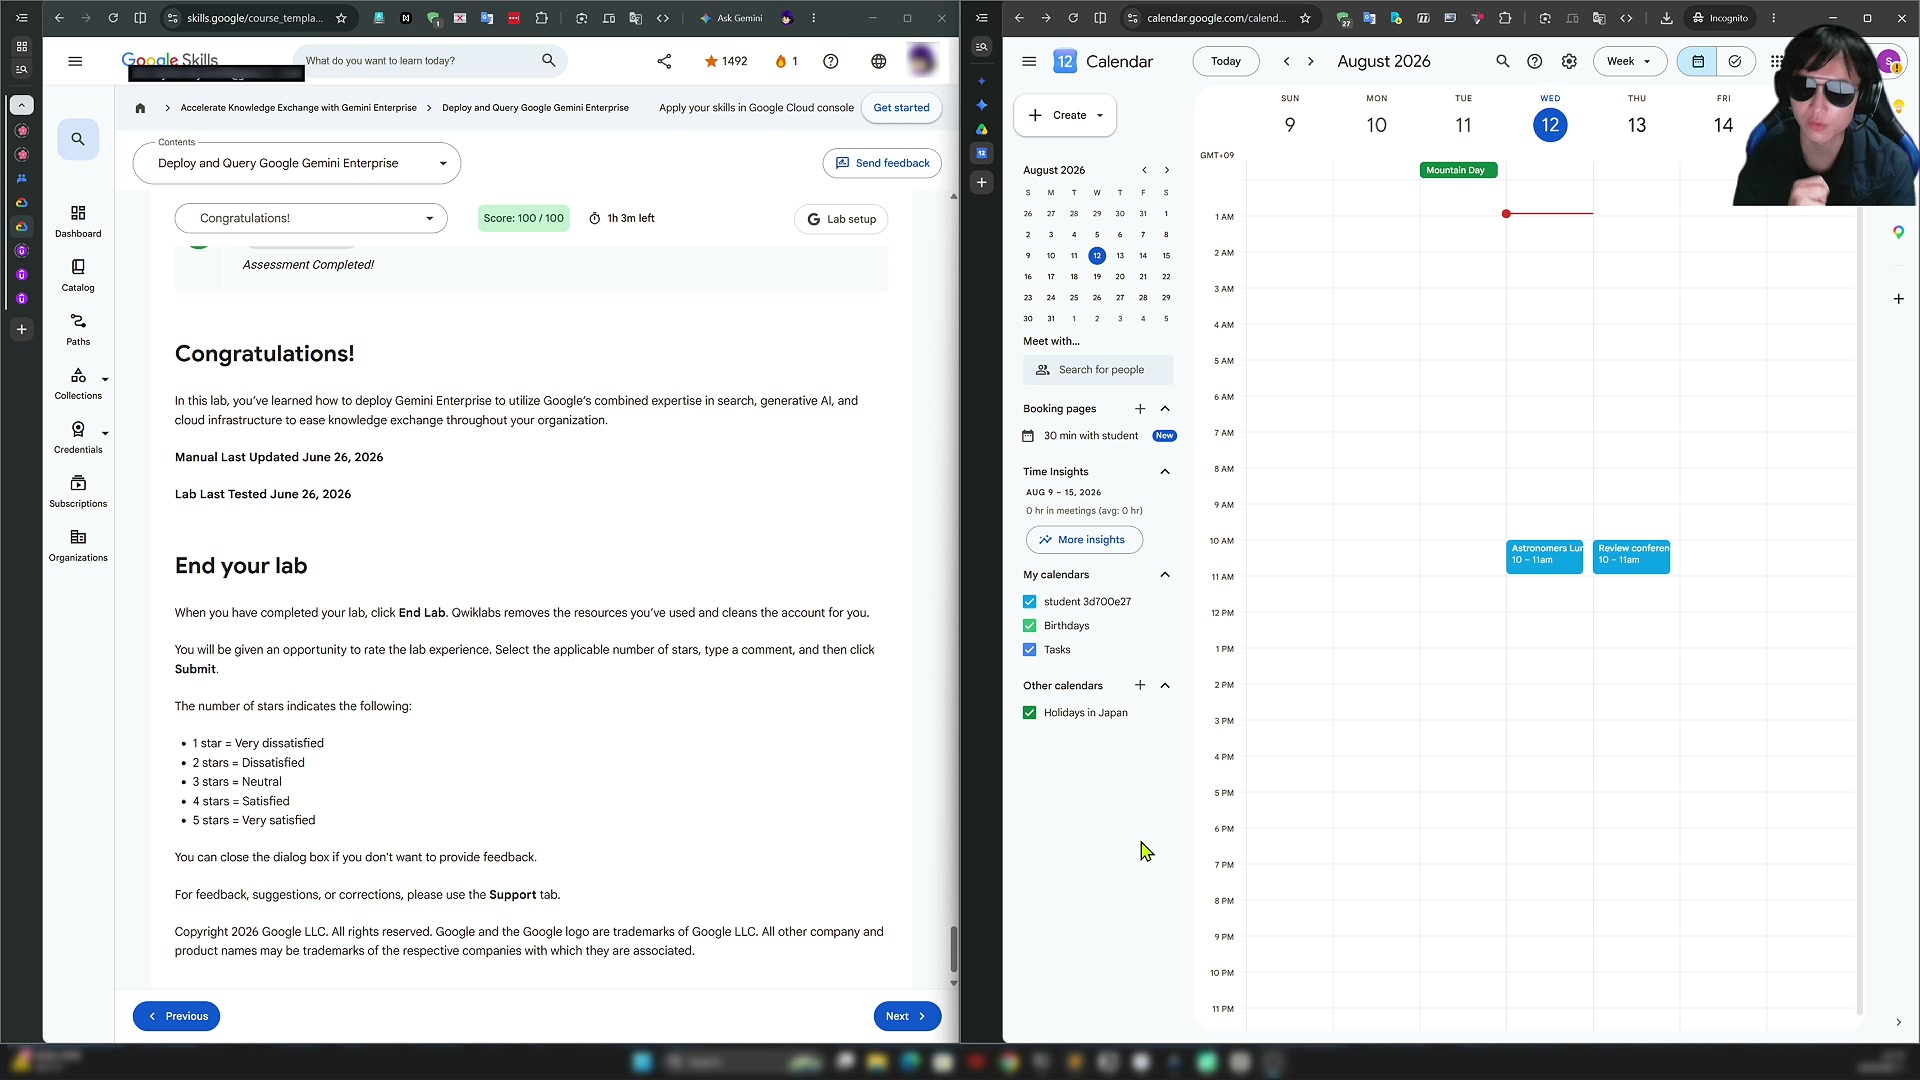1920x1080 pixels.
Task: Open Calendar support help icon
Action: 1535,61
